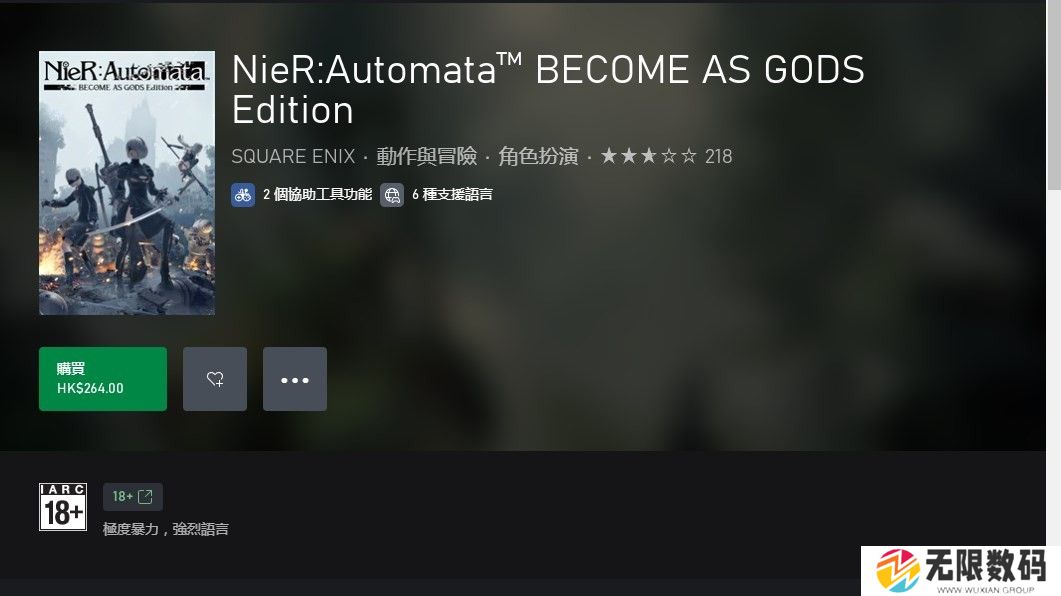1061x596 pixels.
Task: Click the supported languages globe icon
Action: pyautogui.click(x=392, y=196)
